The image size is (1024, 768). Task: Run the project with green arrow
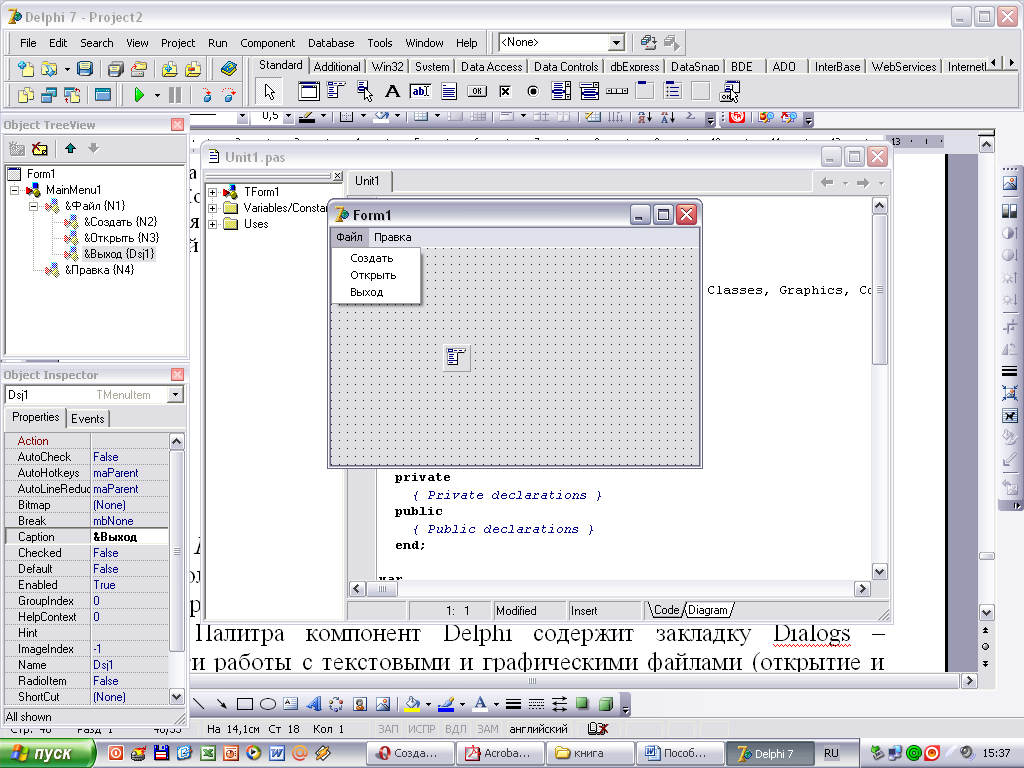click(x=139, y=95)
